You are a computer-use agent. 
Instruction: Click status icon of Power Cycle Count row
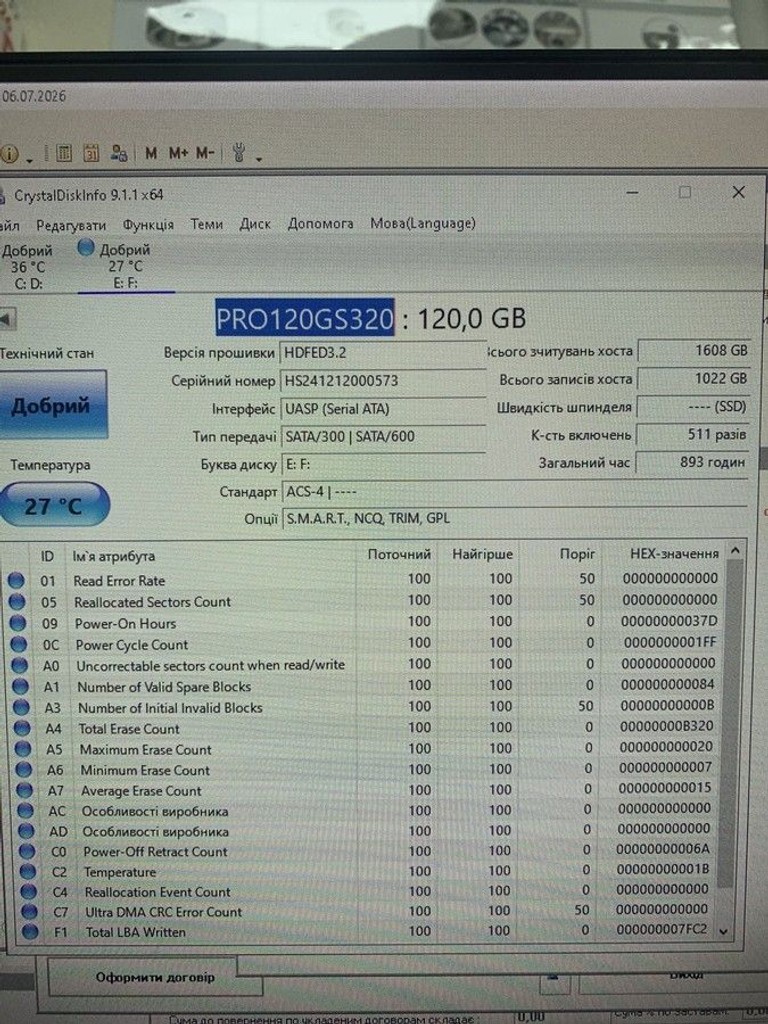coord(18,645)
